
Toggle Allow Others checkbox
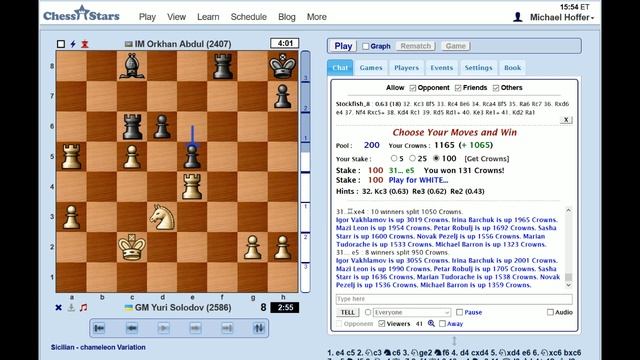(496, 88)
